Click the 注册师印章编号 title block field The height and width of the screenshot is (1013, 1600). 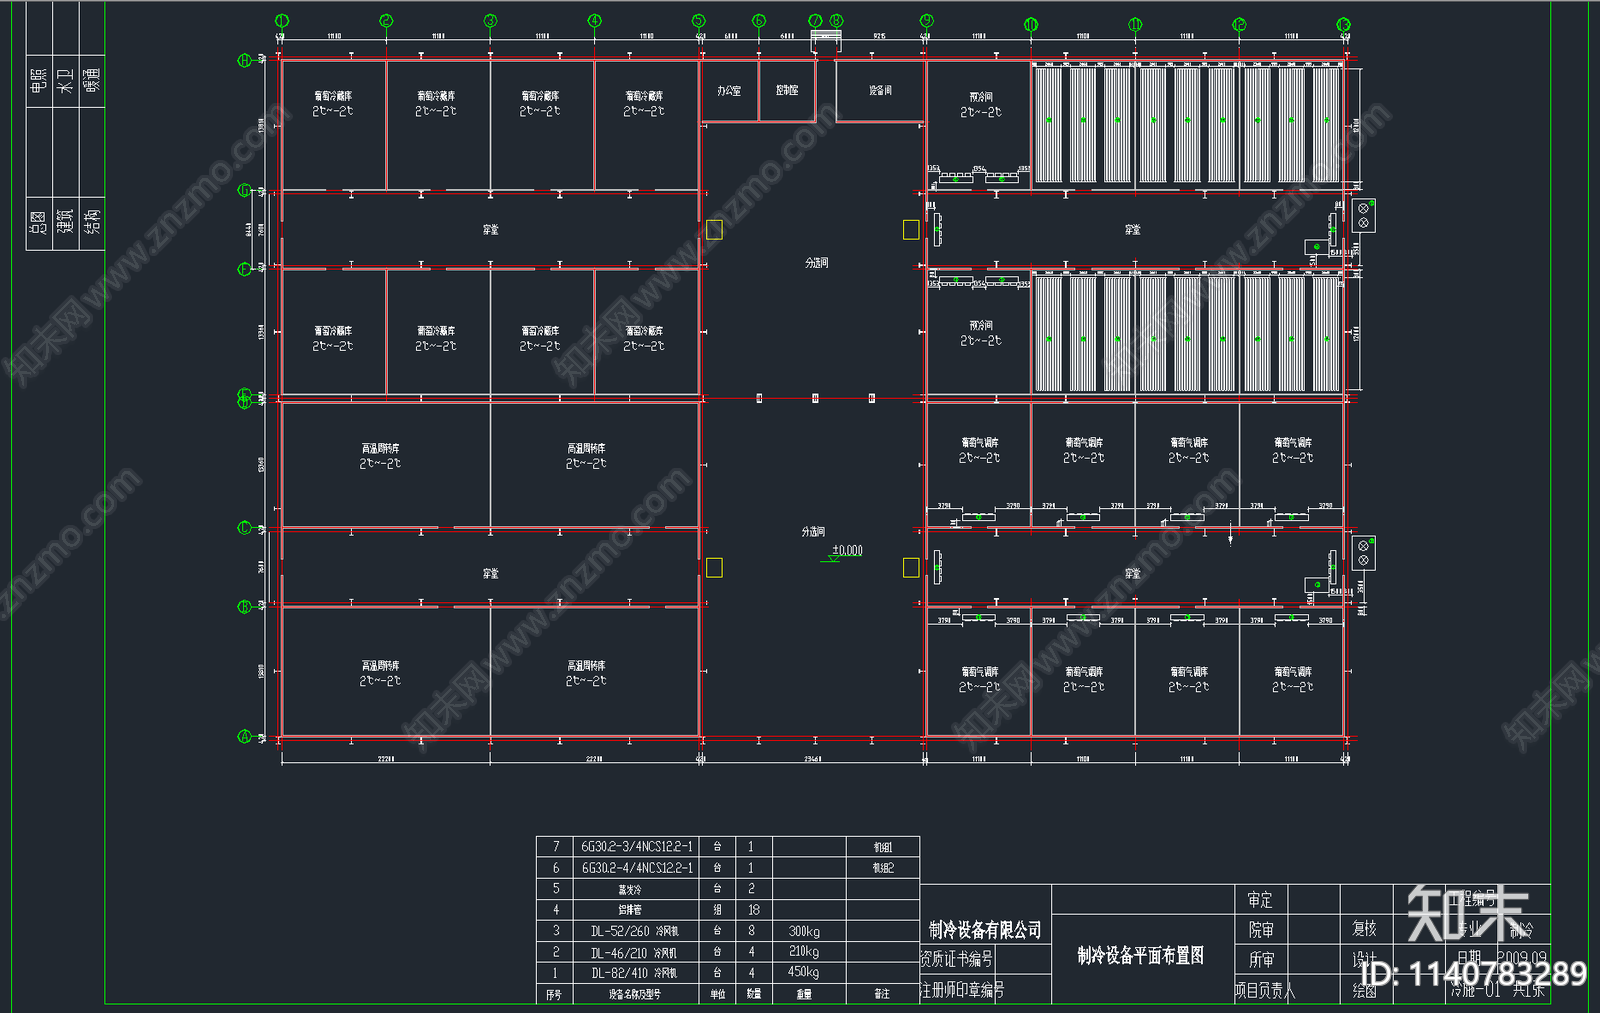tap(962, 990)
